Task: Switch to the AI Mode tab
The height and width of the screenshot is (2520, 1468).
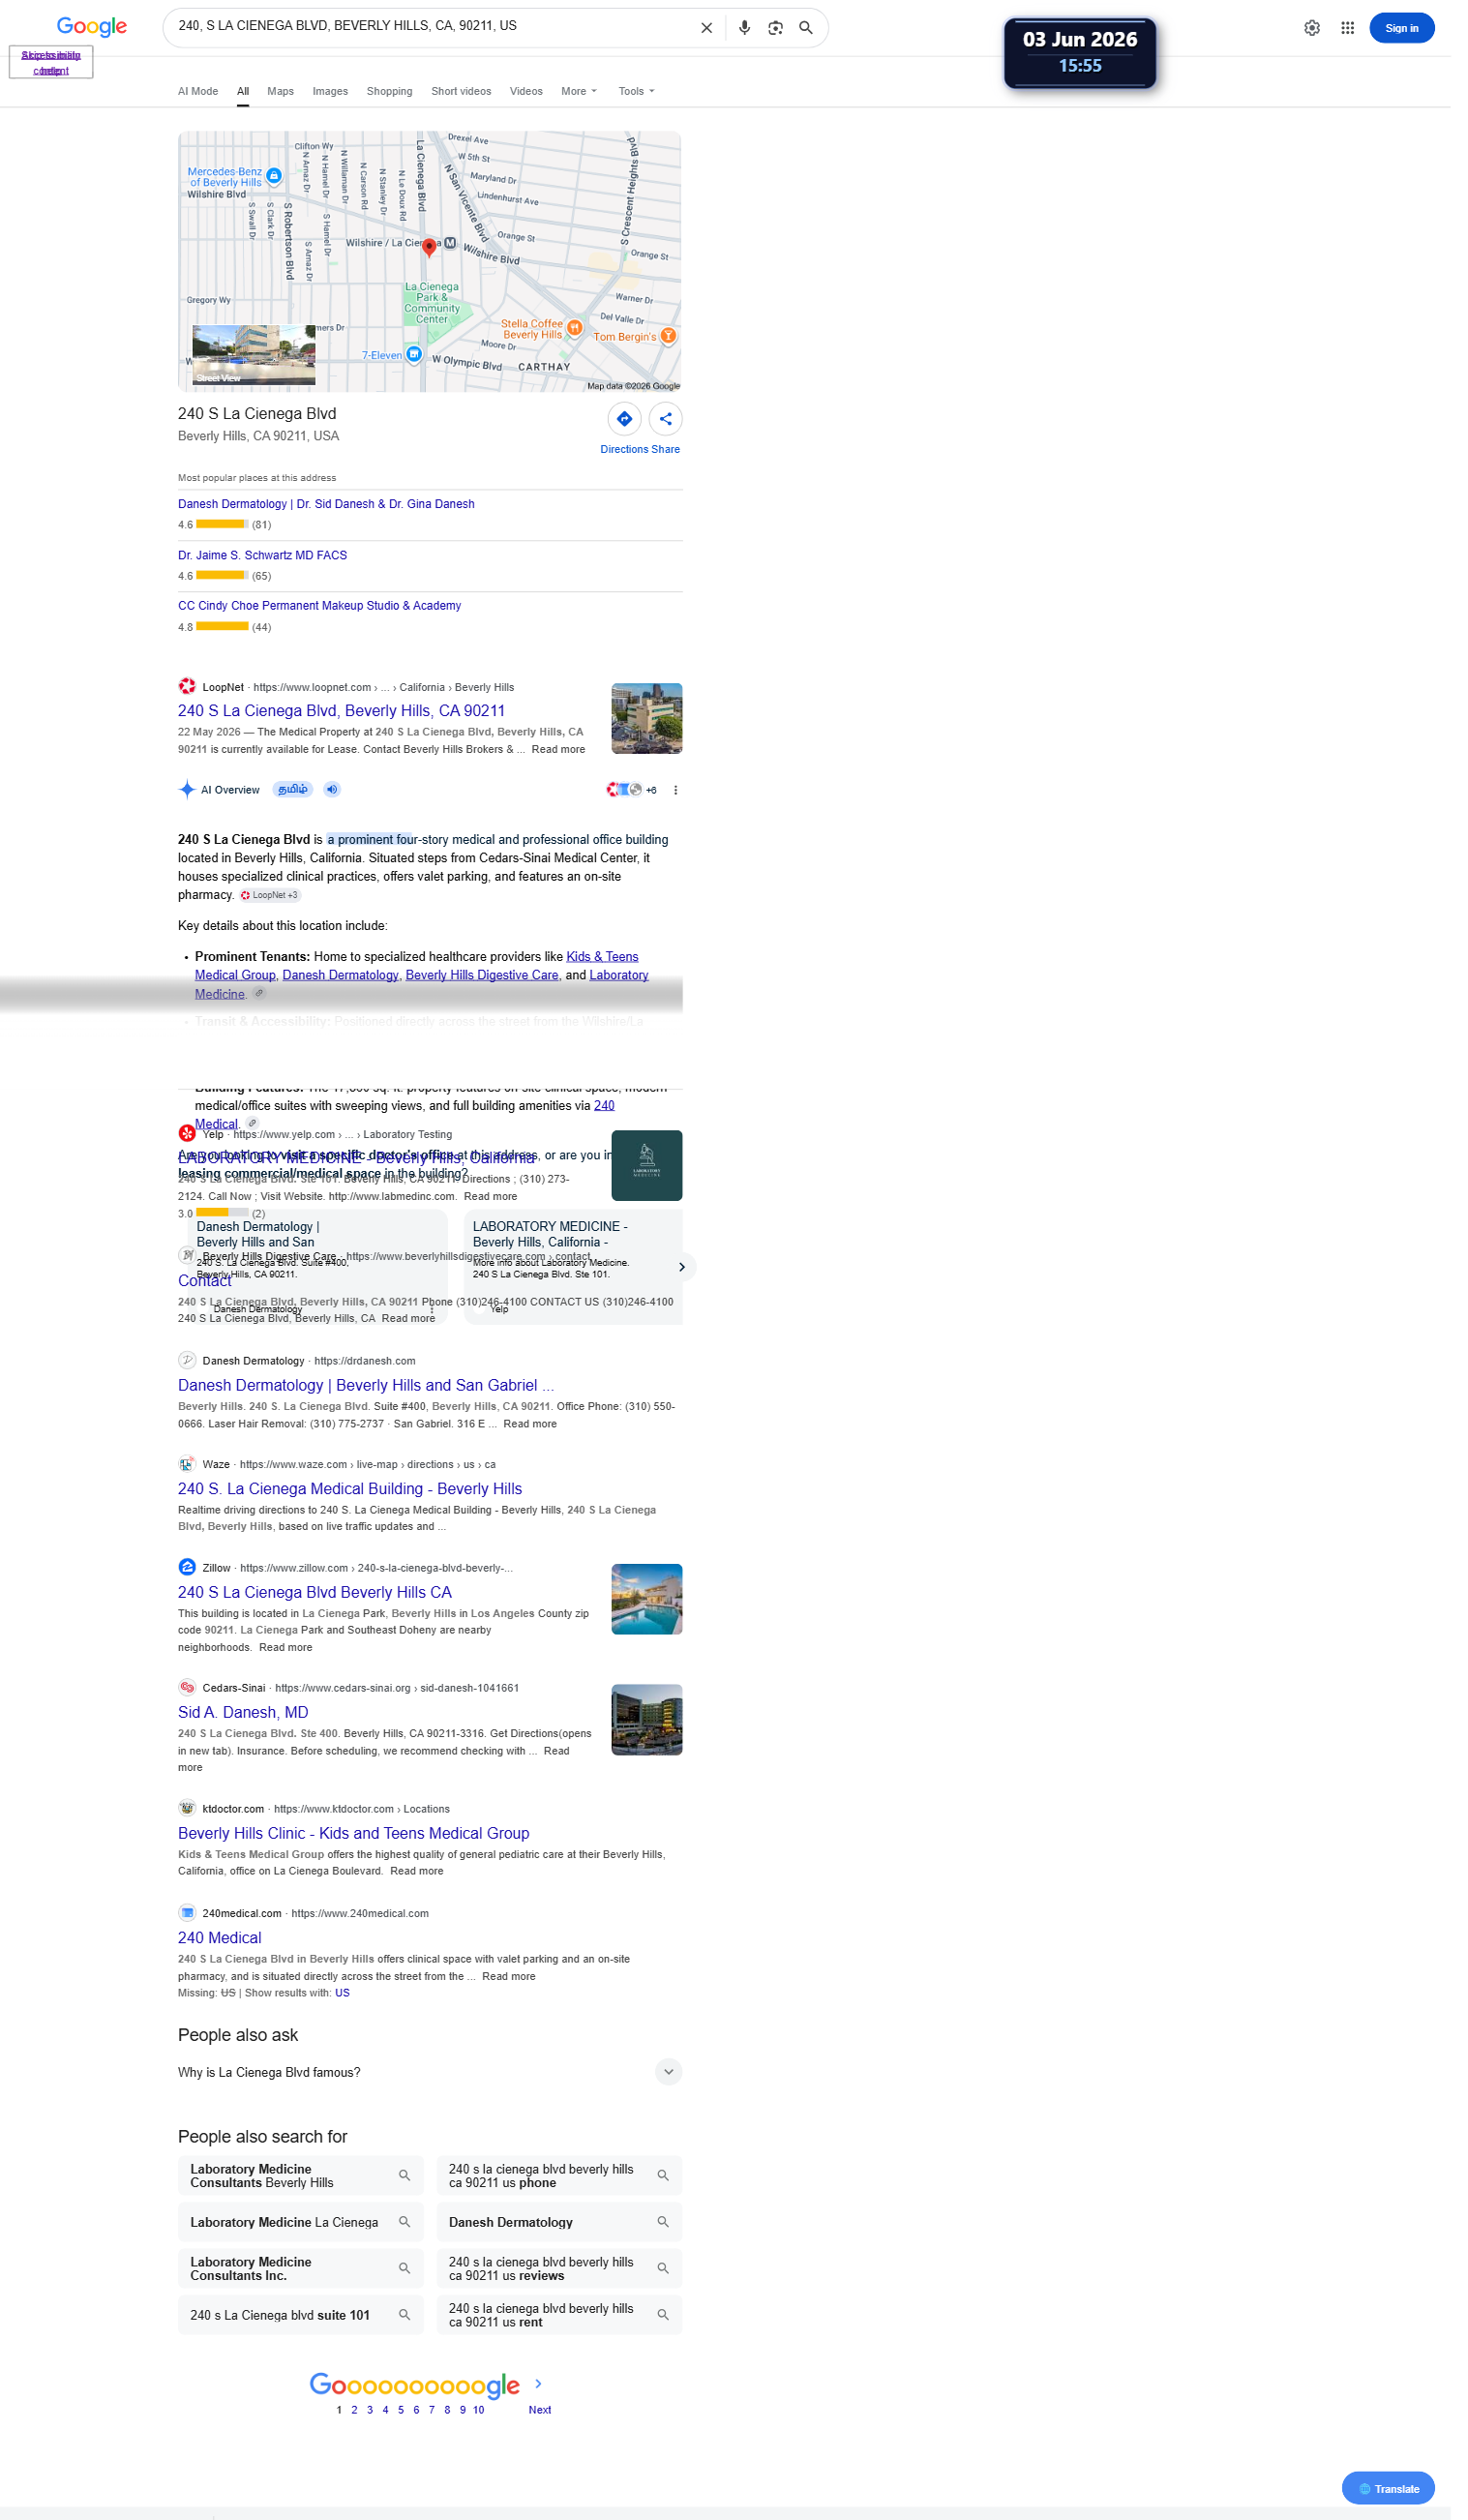Action: [x=198, y=91]
